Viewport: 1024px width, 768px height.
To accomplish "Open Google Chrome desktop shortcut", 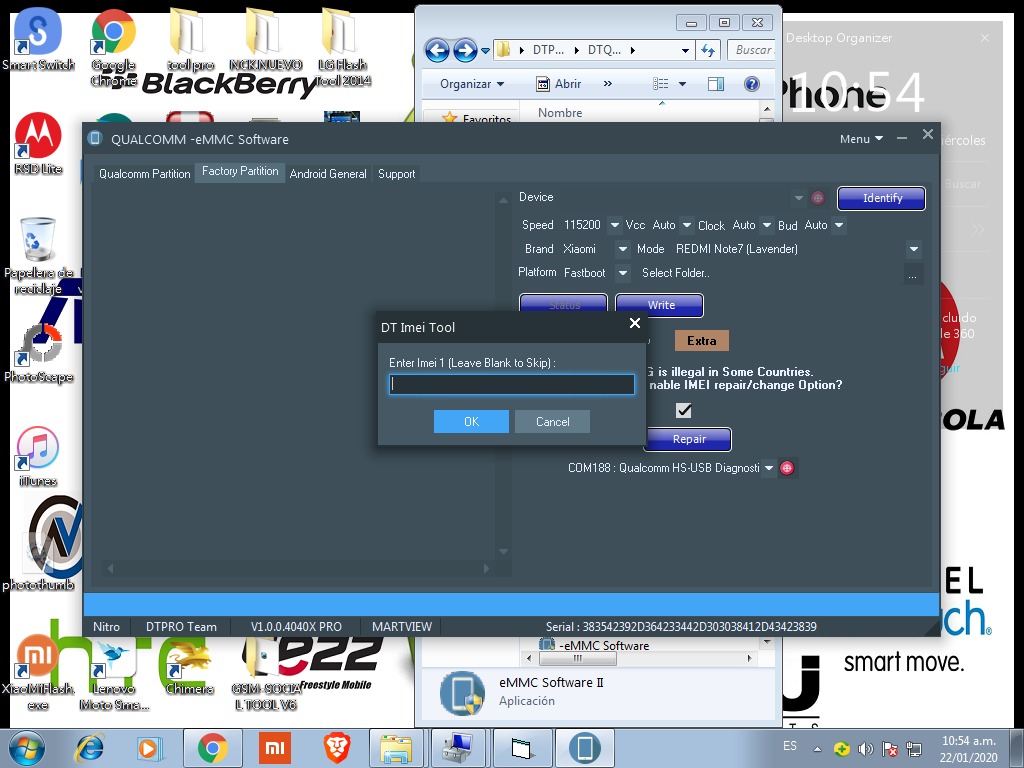I will (114, 47).
